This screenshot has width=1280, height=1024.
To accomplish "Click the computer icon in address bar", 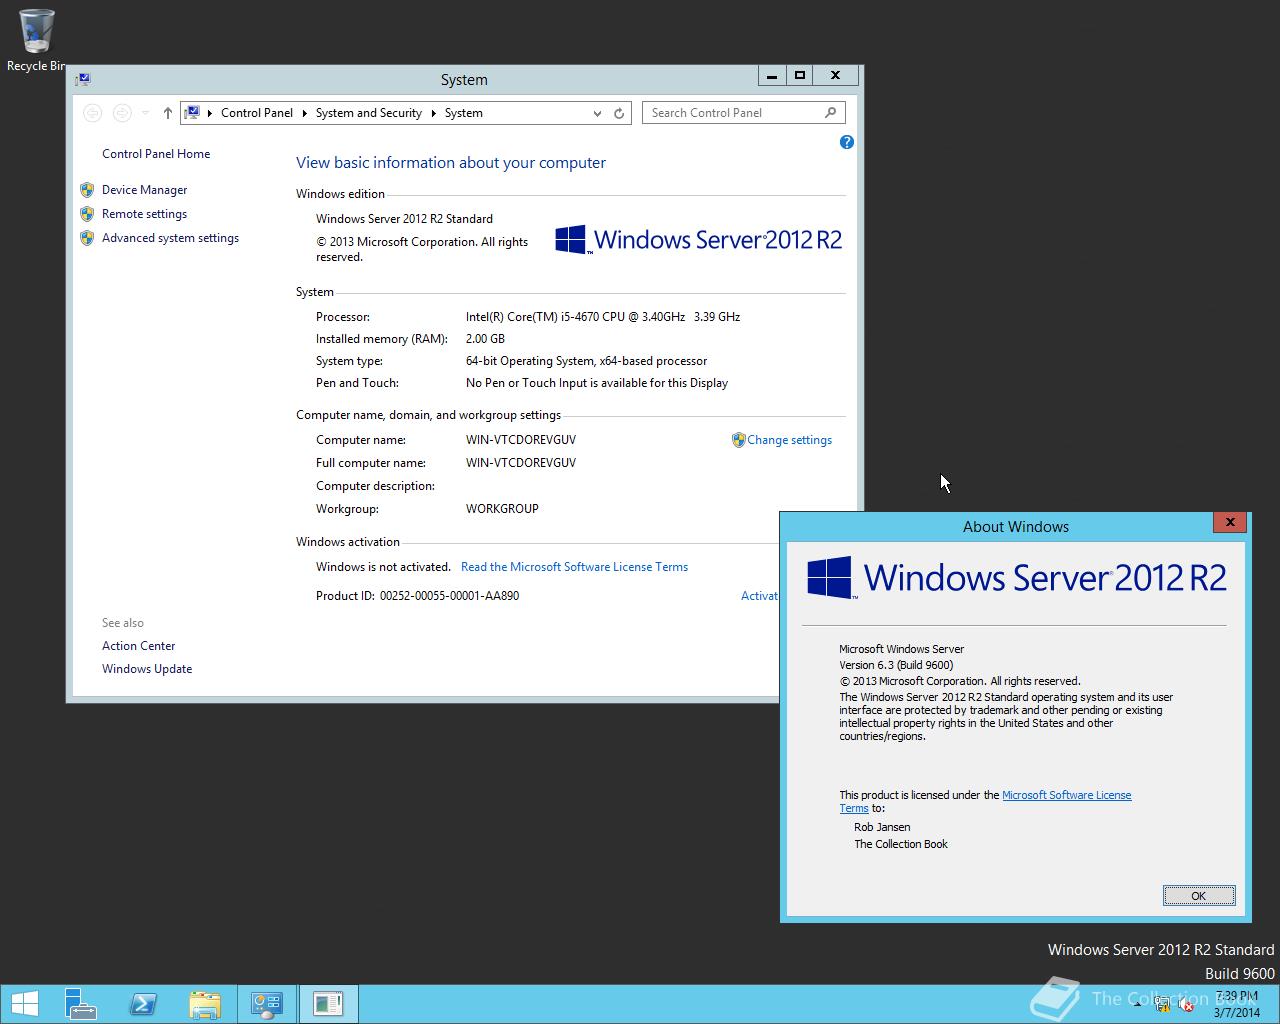I will (x=192, y=113).
